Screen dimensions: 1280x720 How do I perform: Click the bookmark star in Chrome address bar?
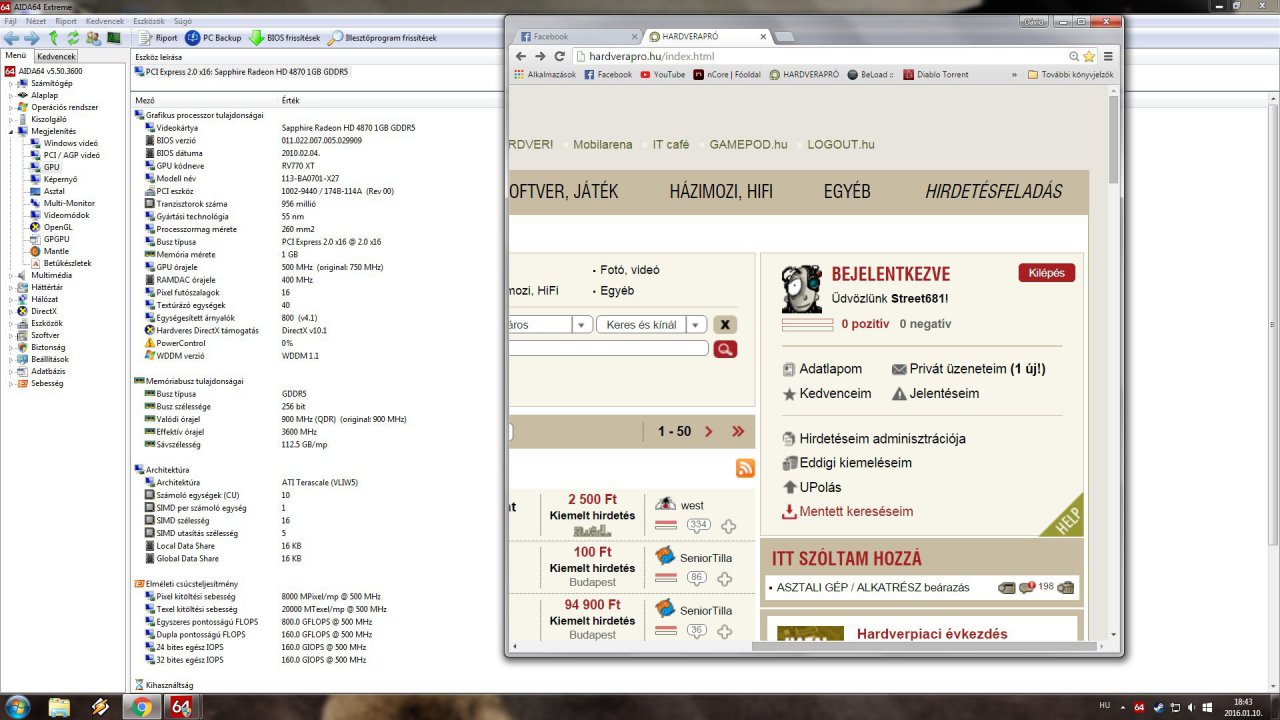click(x=1089, y=57)
